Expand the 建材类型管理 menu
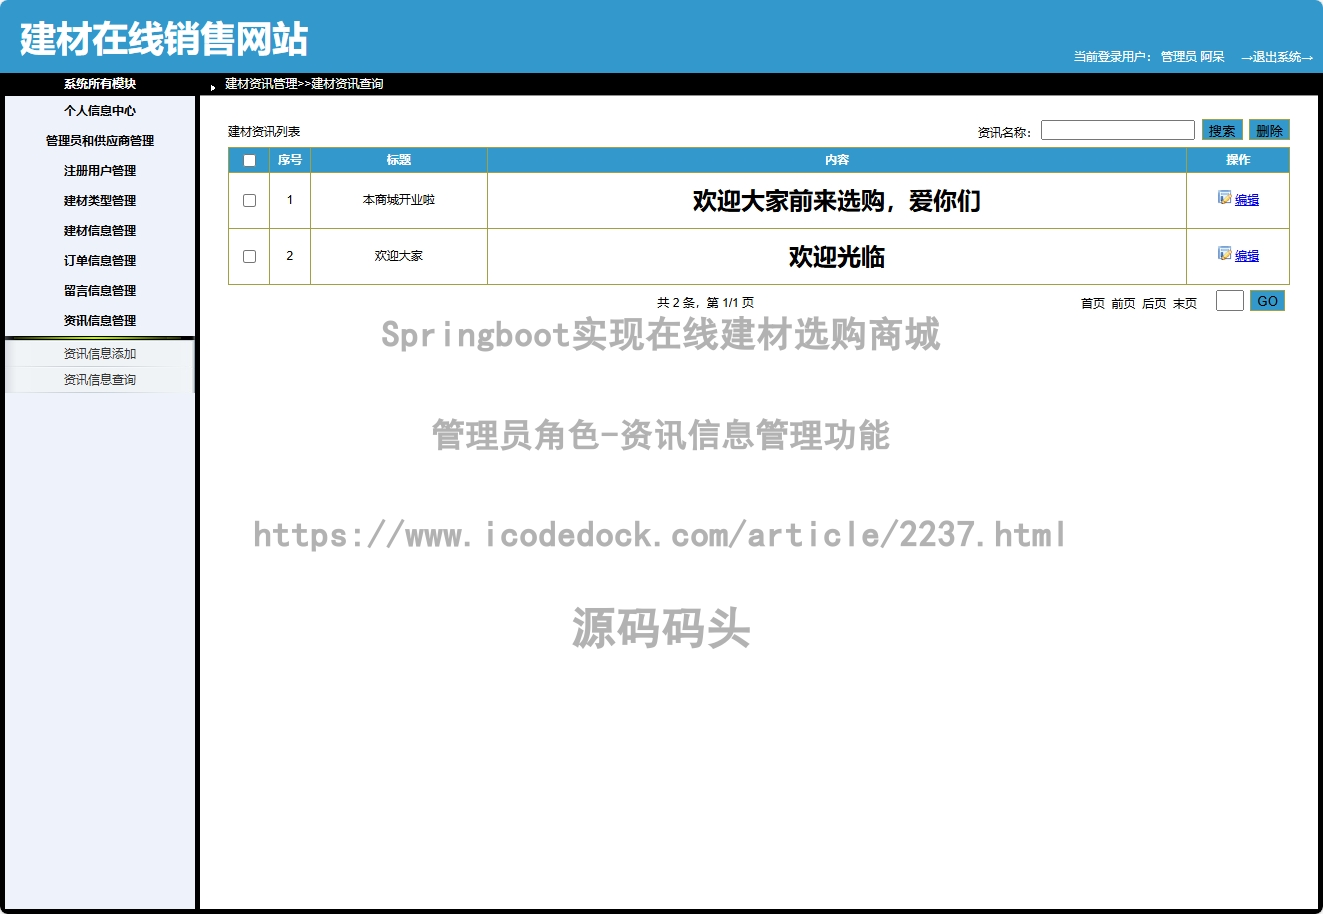Image resolution: width=1323 pixels, height=914 pixels. point(100,201)
